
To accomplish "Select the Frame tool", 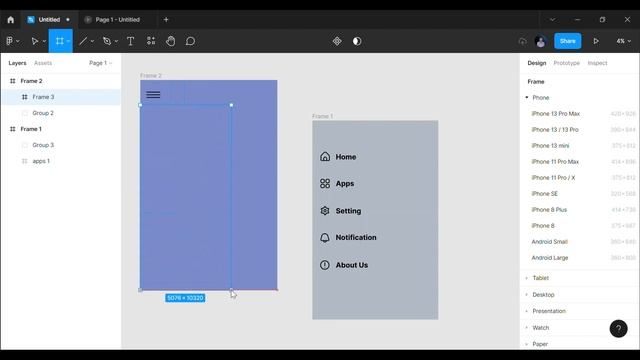I will (x=60, y=41).
